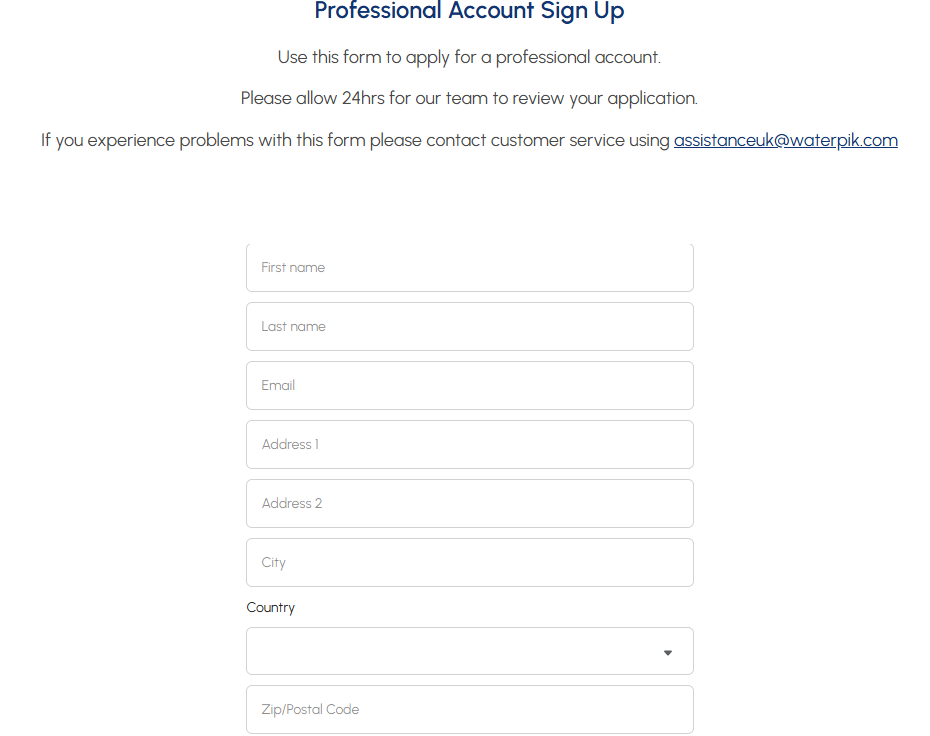The height and width of the screenshot is (736, 930).
Task: Click the Professional Account Sign Up heading
Action: pyautogui.click(x=469, y=12)
